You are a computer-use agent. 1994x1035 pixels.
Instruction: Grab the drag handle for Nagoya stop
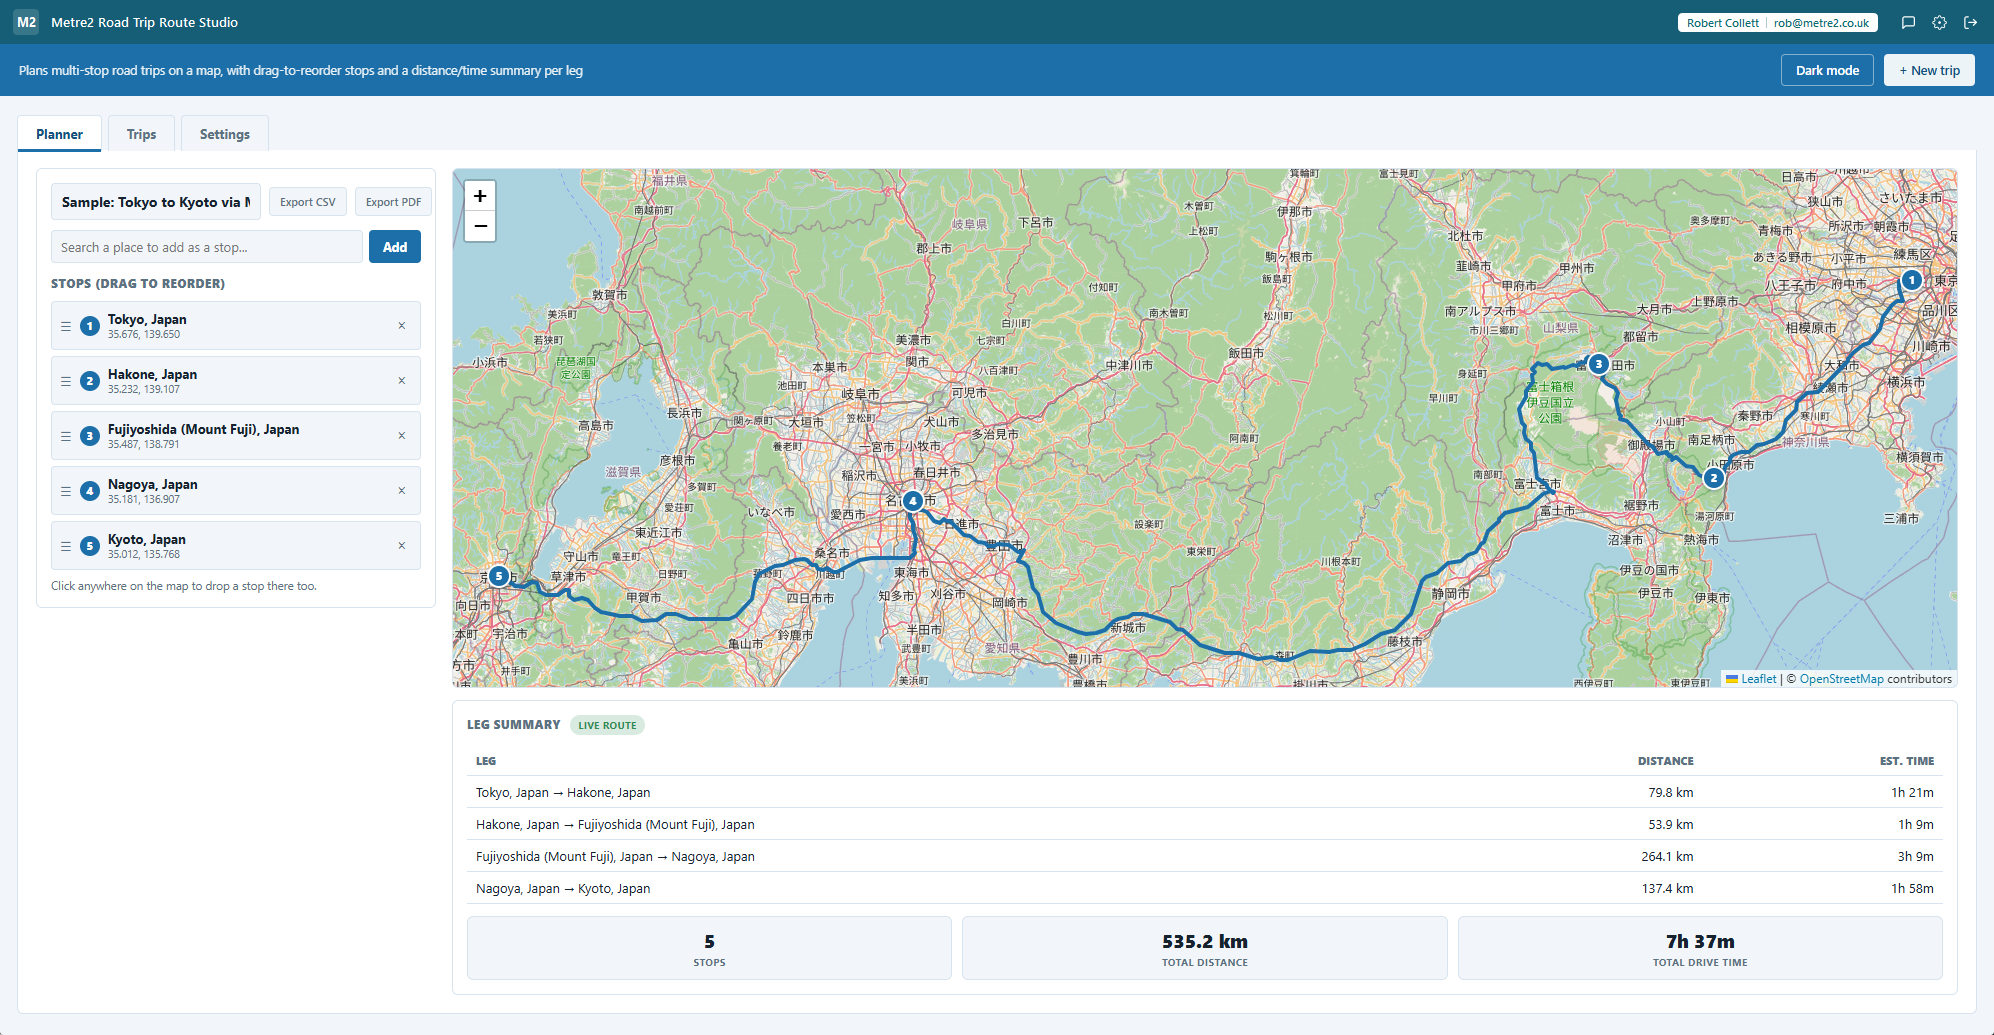(x=66, y=491)
